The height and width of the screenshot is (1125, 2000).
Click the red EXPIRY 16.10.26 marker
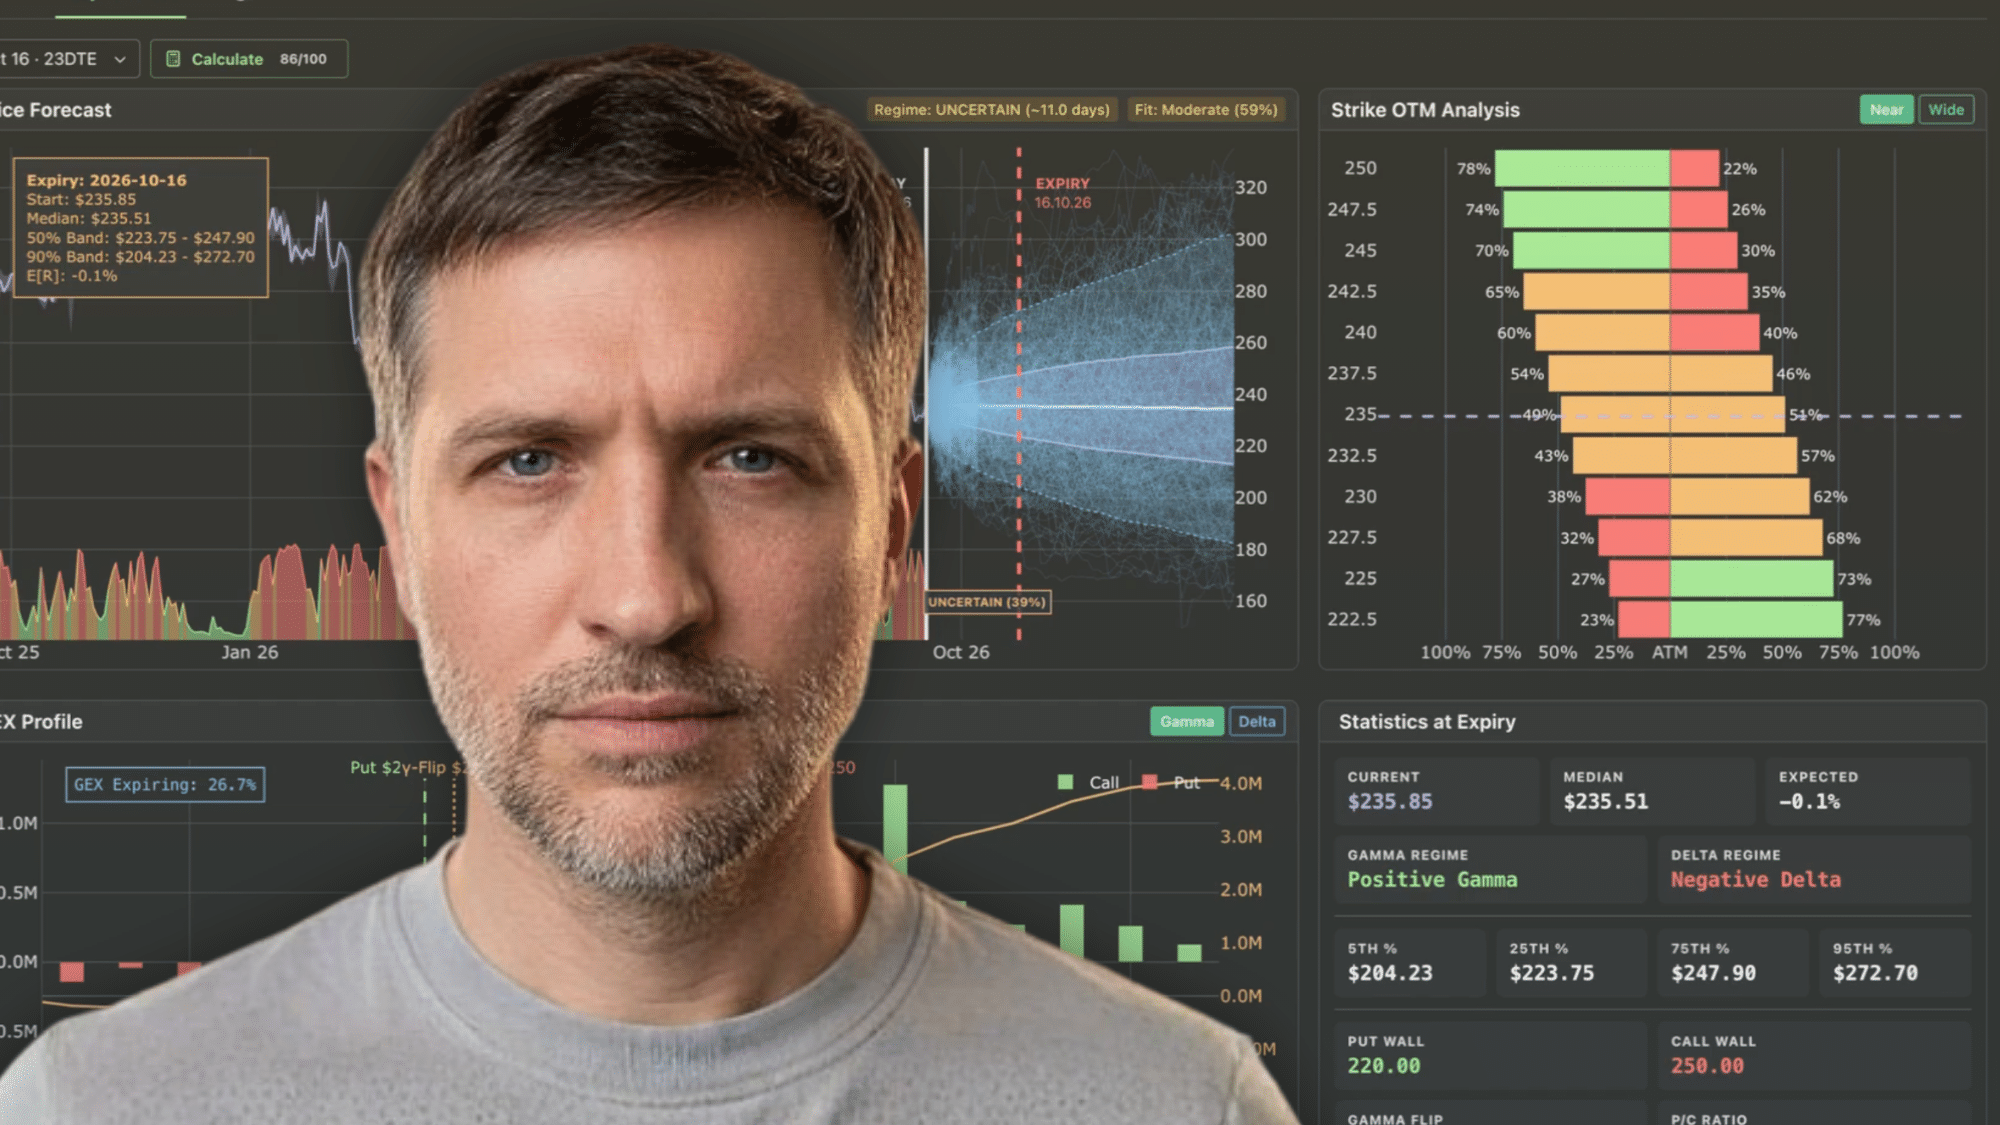(1062, 193)
